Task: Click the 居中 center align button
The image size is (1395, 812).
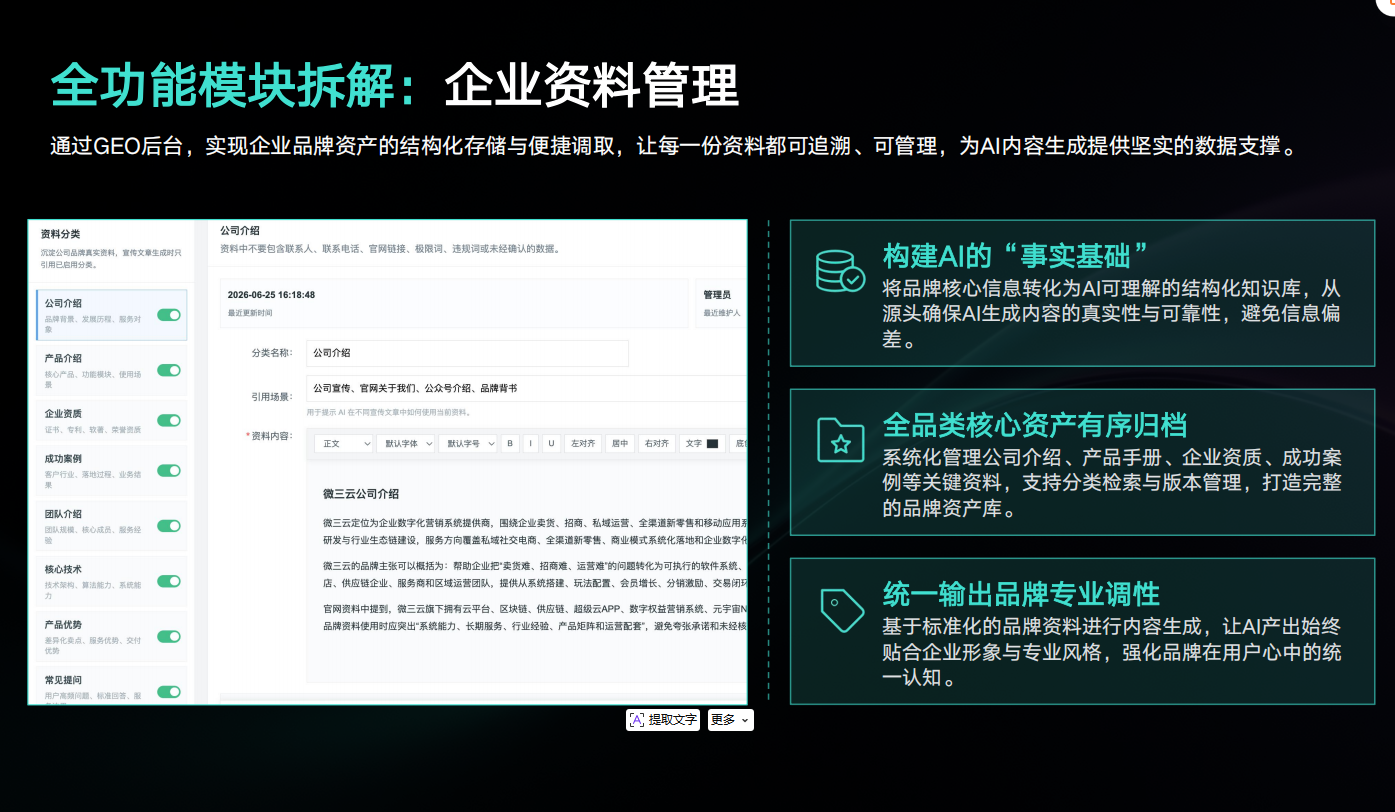Action: click(x=620, y=443)
